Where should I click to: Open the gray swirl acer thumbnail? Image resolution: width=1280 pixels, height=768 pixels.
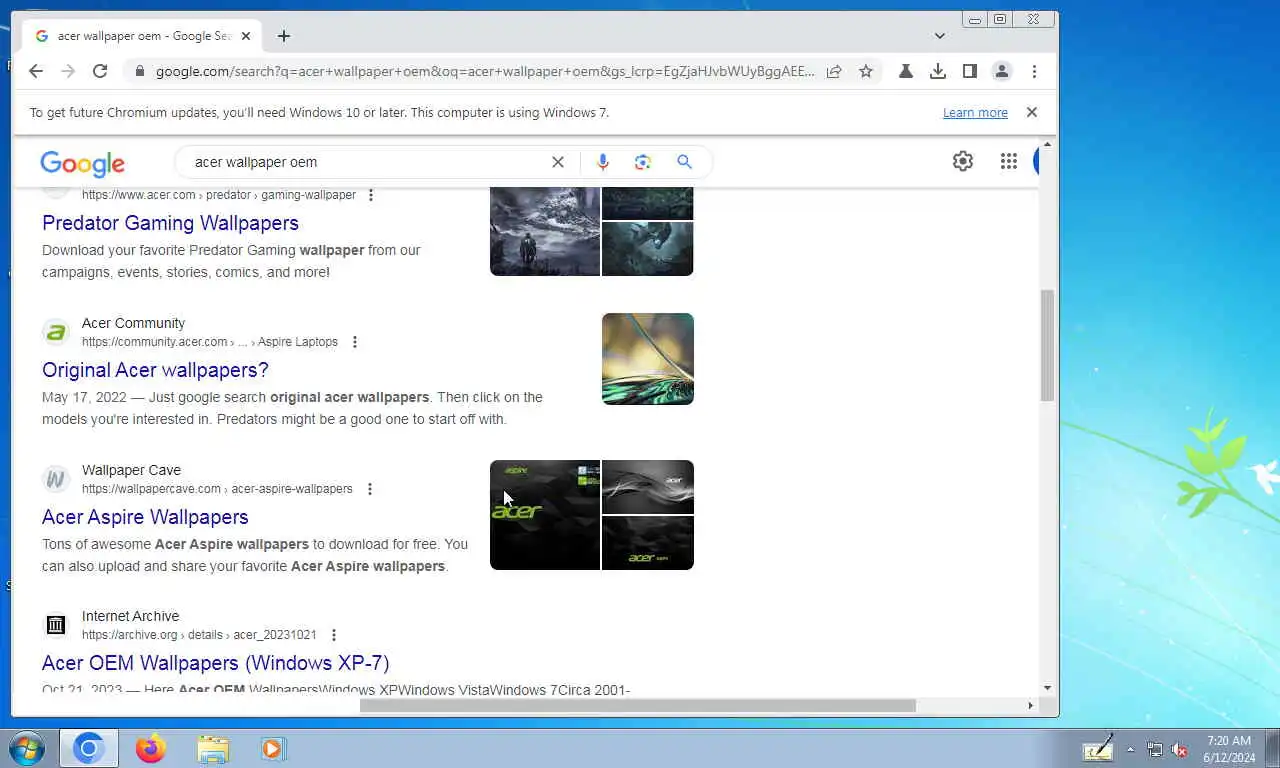[648, 487]
